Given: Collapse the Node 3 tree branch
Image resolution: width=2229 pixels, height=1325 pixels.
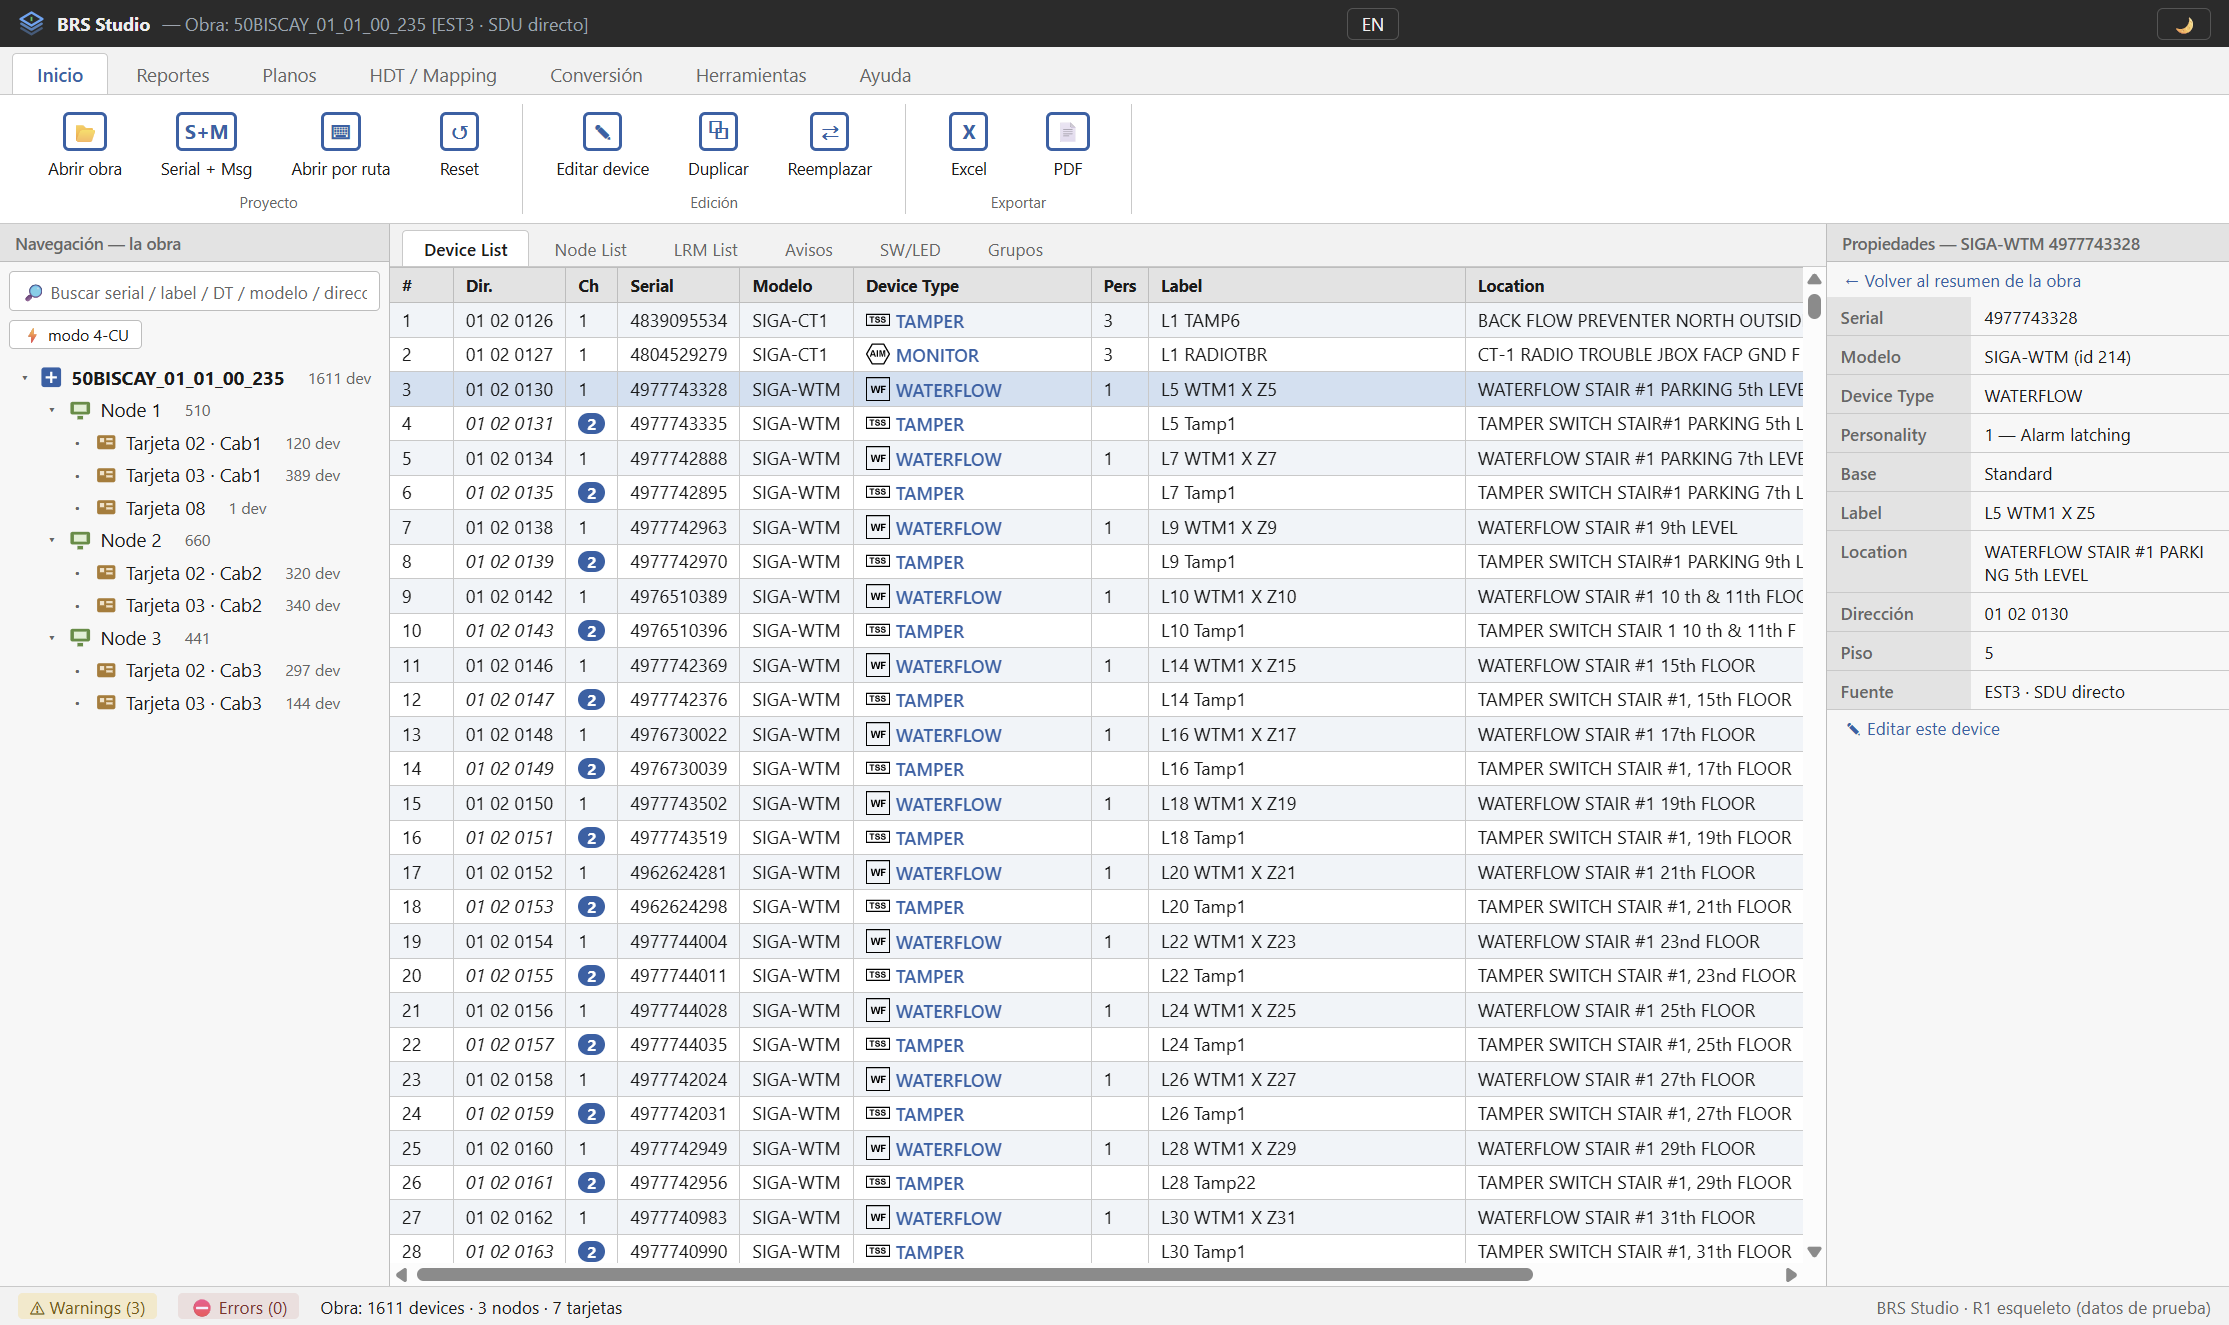Looking at the screenshot, I should tap(52, 637).
